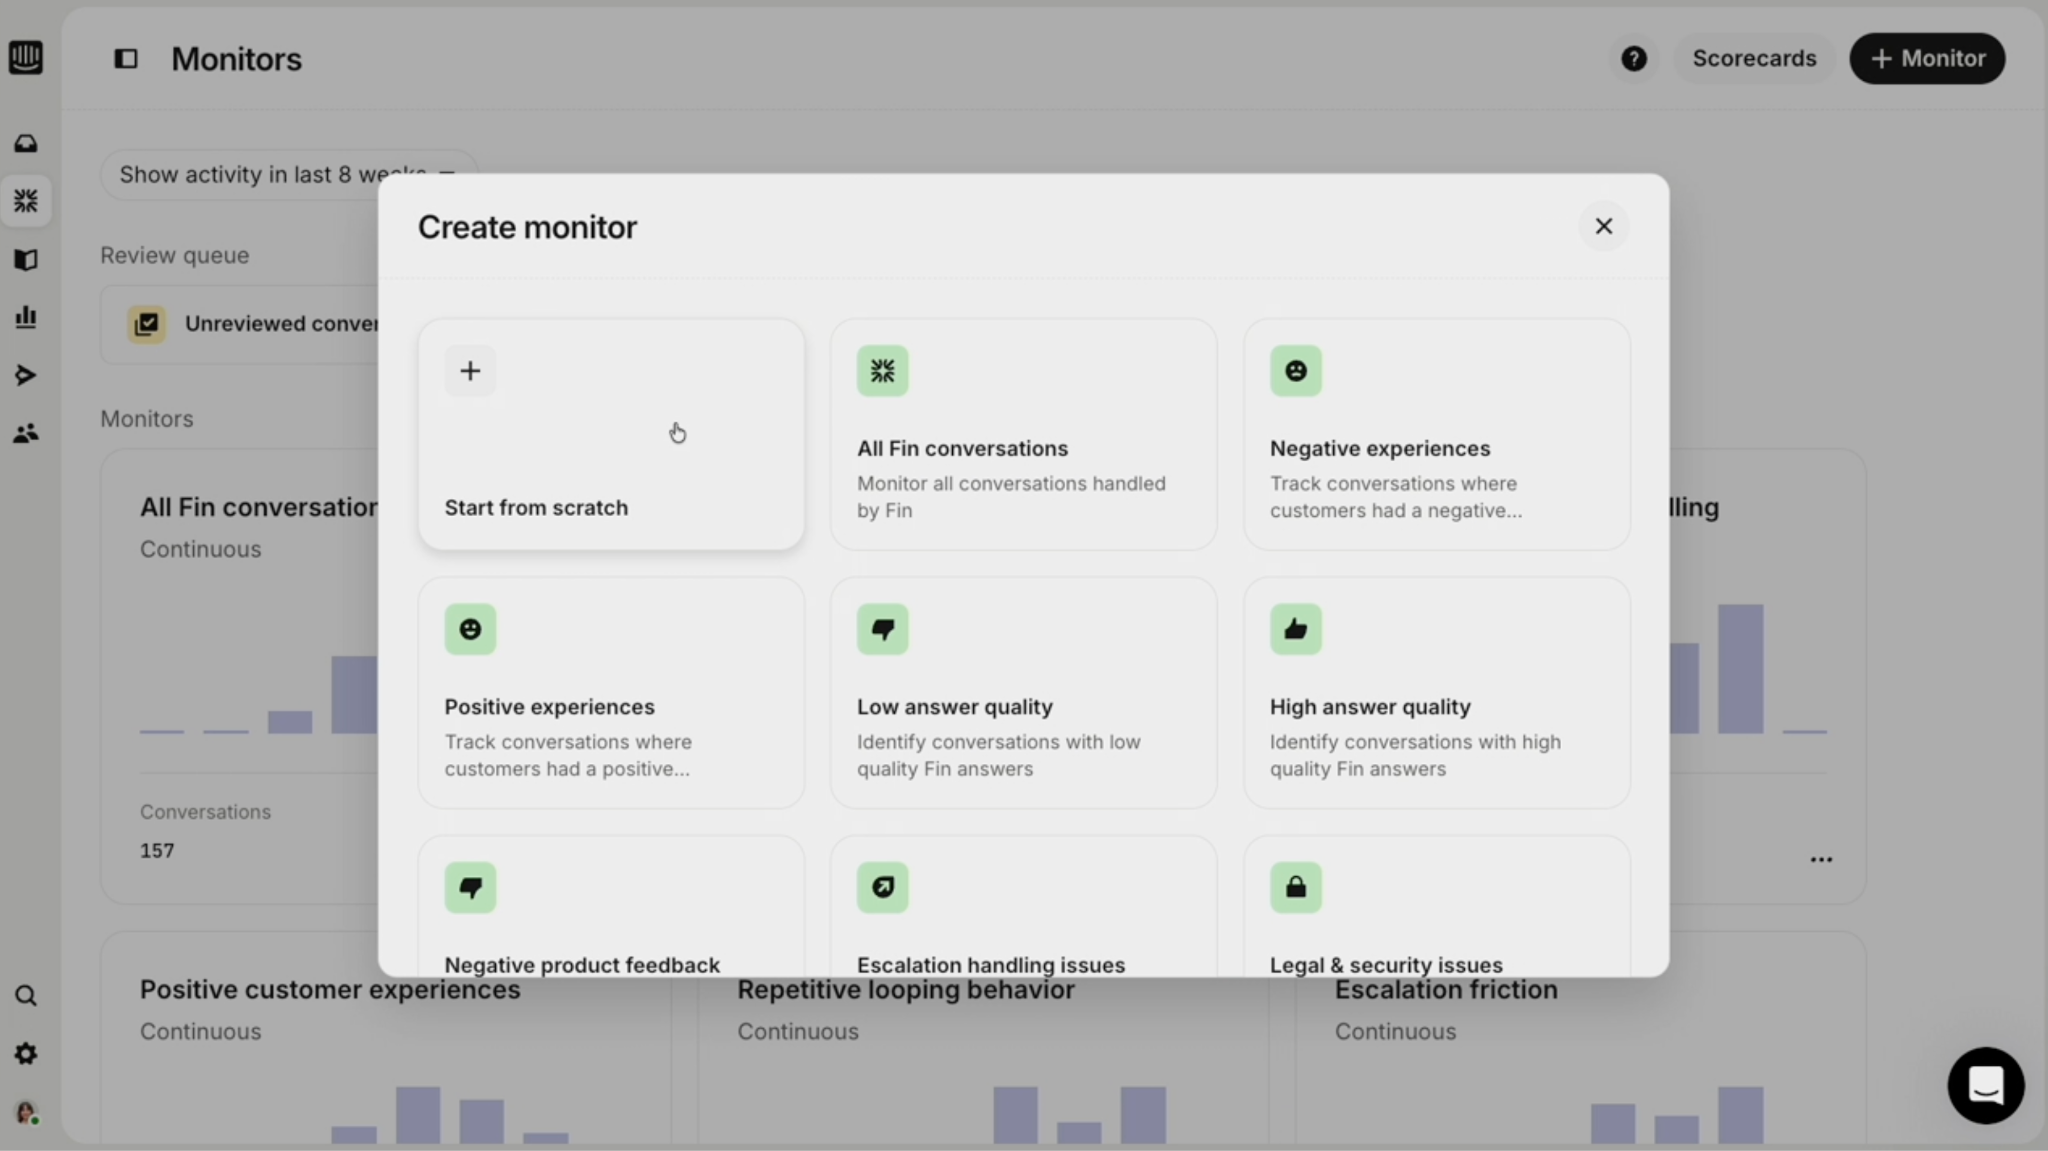Click the search magnifier icon in sidebar
Viewport: 2048px width, 1151px height.
pyautogui.click(x=26, y=996)
